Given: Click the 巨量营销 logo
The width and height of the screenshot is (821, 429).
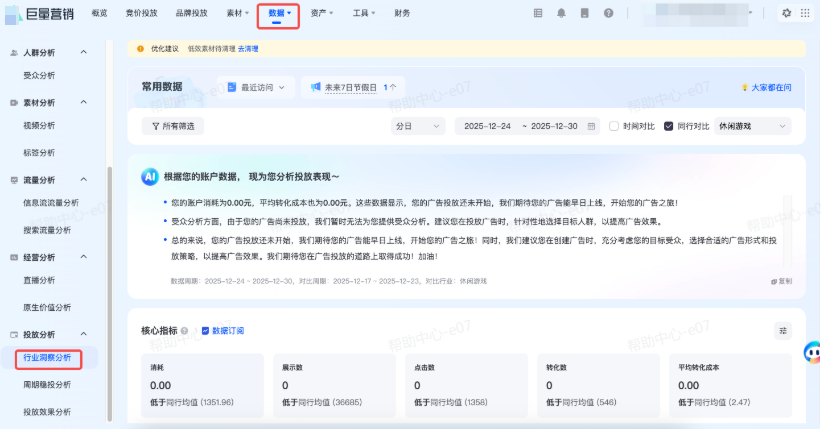Looking at the screenshot, I should [x=39, y=14].
